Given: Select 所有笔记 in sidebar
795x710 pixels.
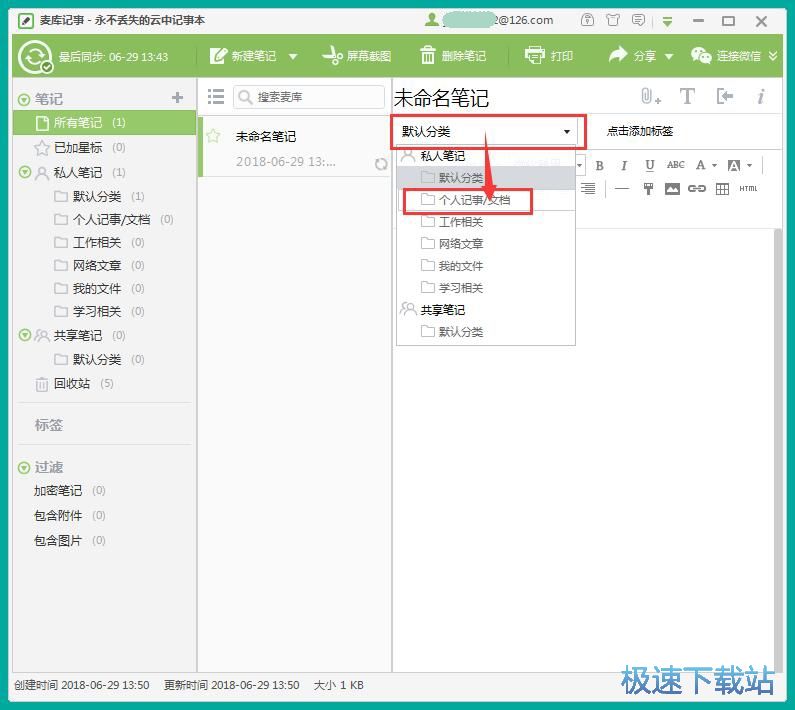Looking at the screenshot, I should [104, 123].
